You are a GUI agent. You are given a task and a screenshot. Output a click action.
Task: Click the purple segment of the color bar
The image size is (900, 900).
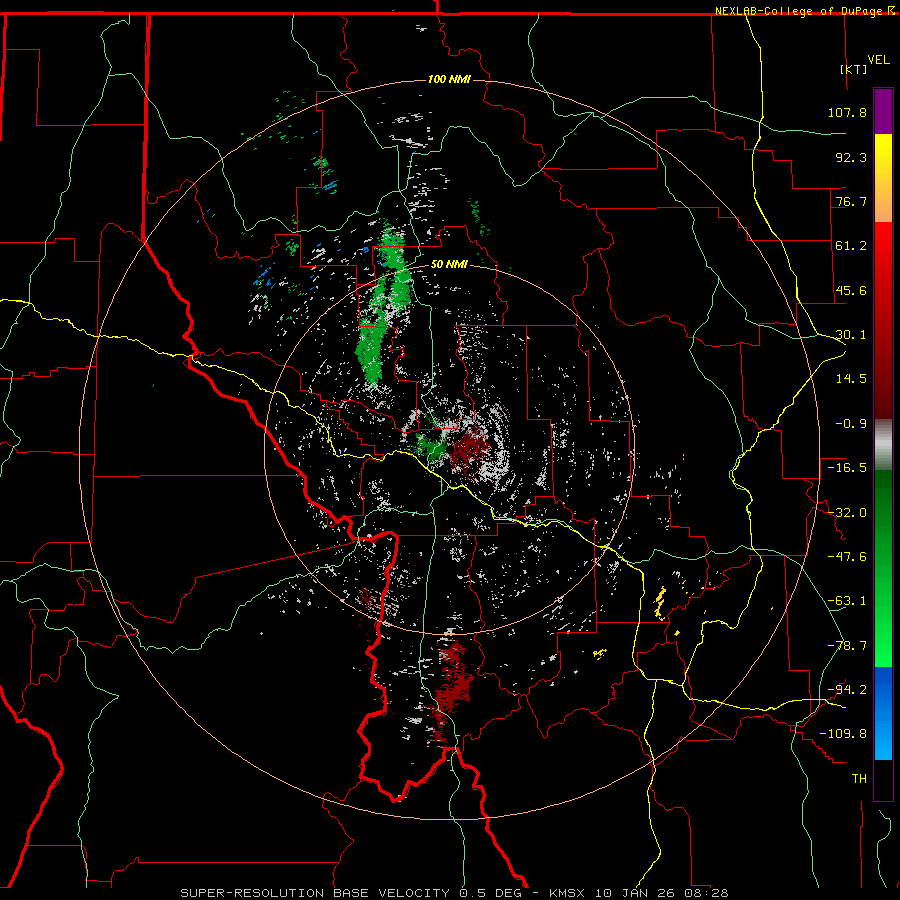(883, 111)
